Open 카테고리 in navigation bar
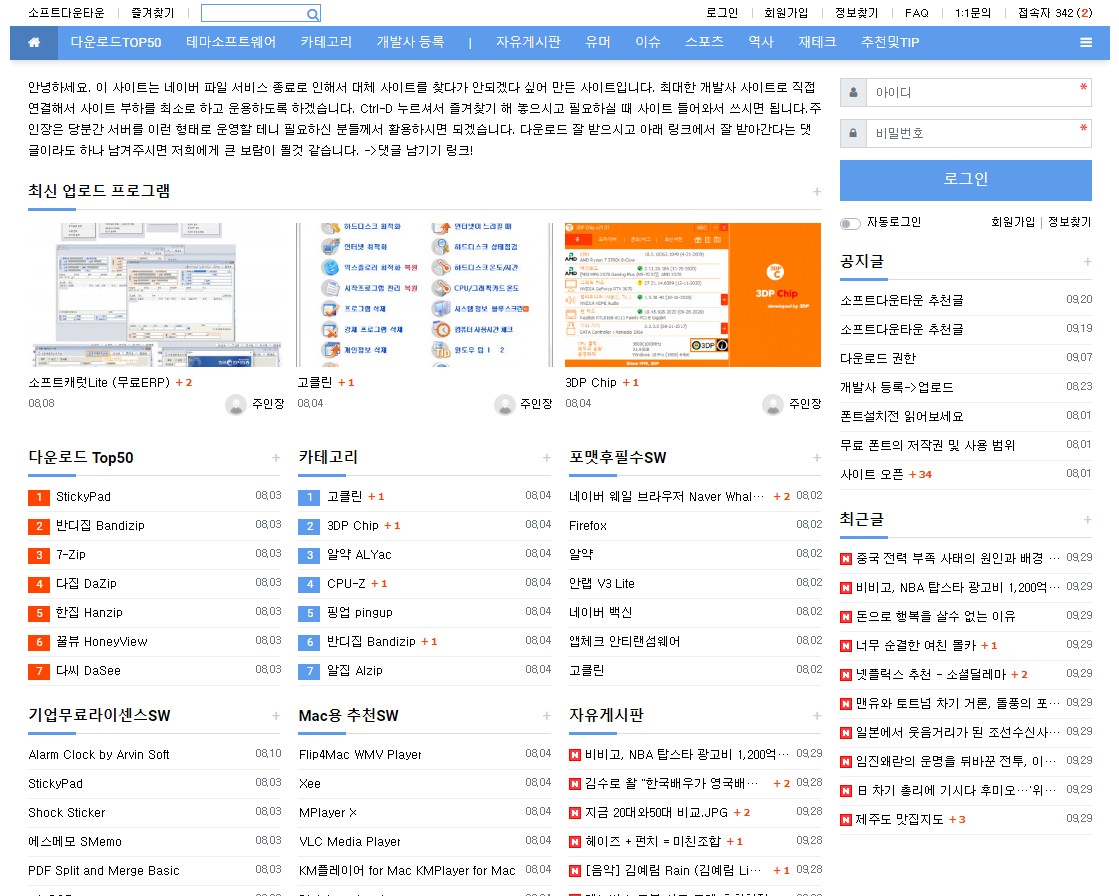 [326, 43]
